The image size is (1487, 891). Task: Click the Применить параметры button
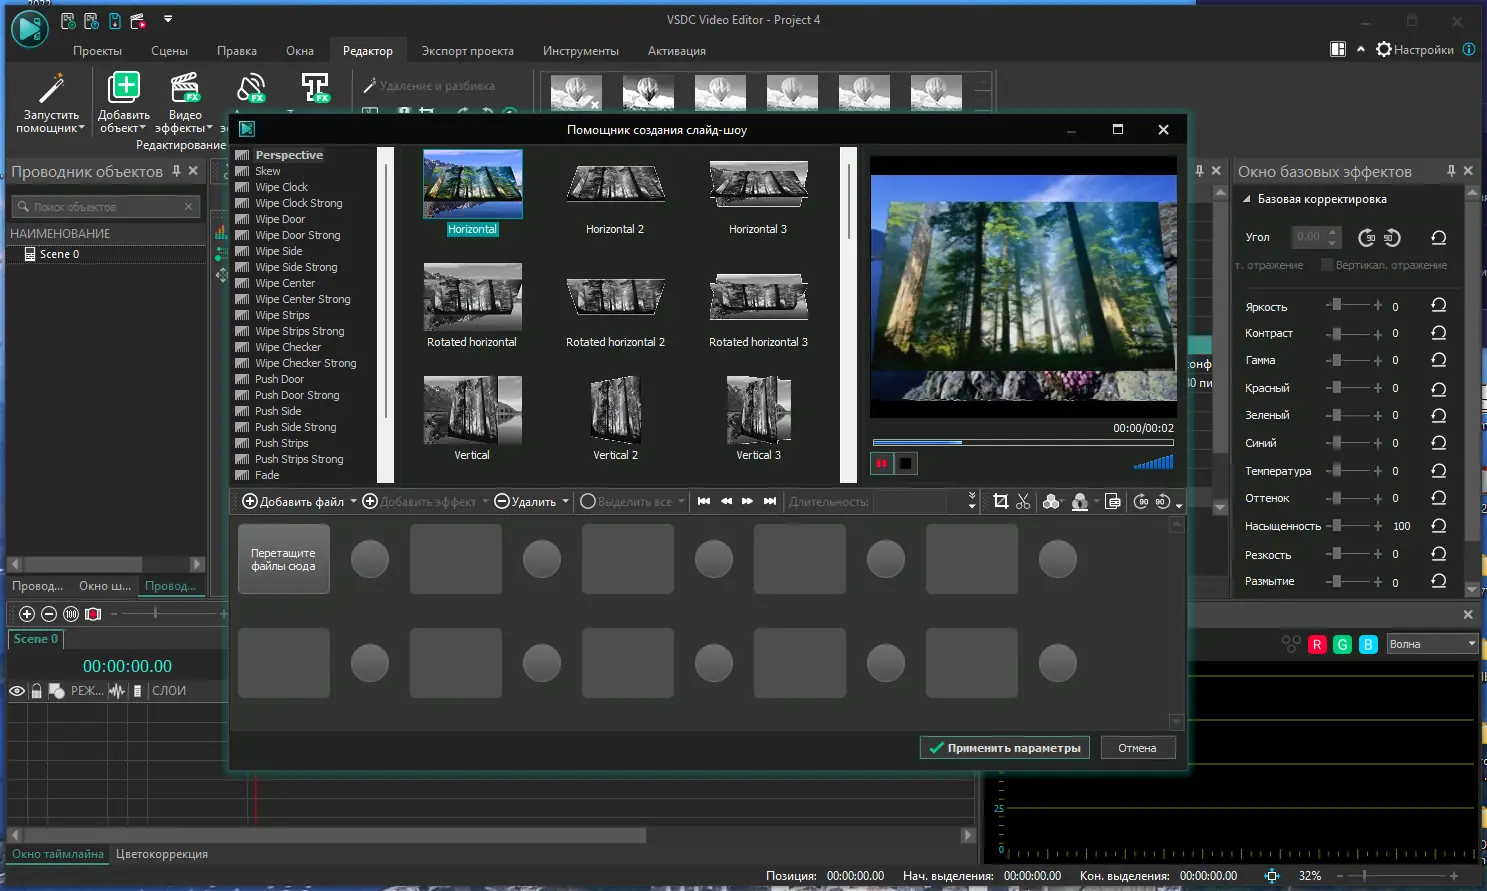point(1004,748)
